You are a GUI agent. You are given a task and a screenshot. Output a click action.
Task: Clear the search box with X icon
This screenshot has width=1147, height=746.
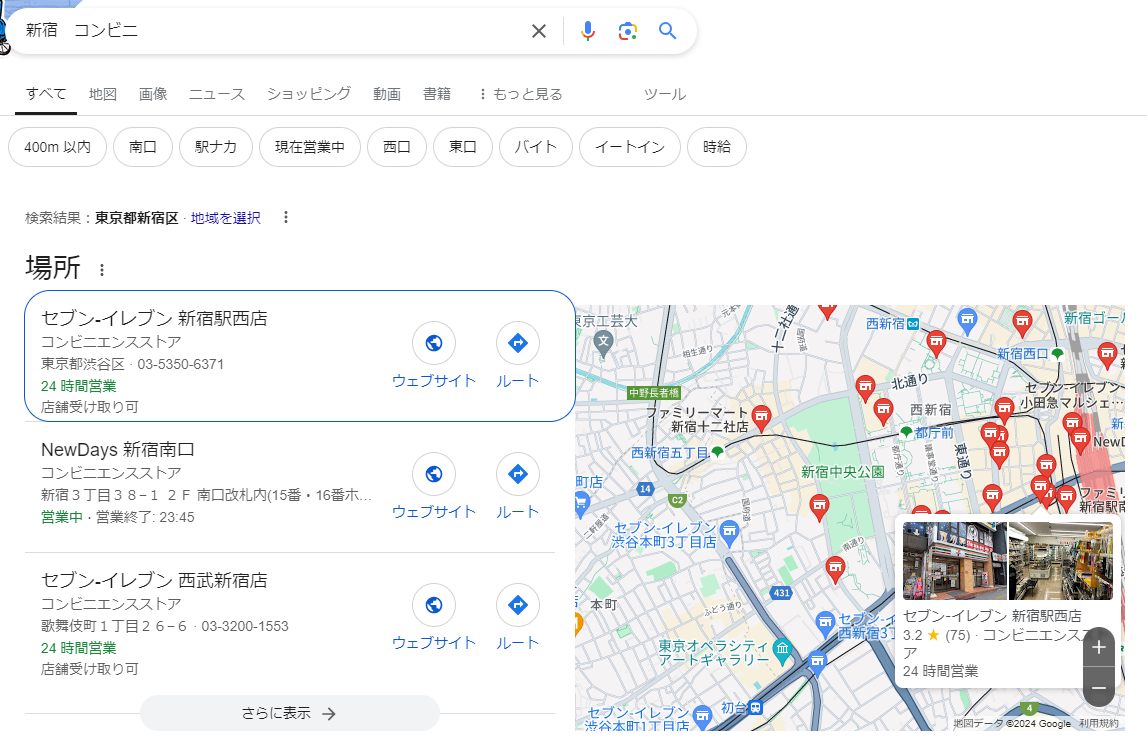[538, 31]
